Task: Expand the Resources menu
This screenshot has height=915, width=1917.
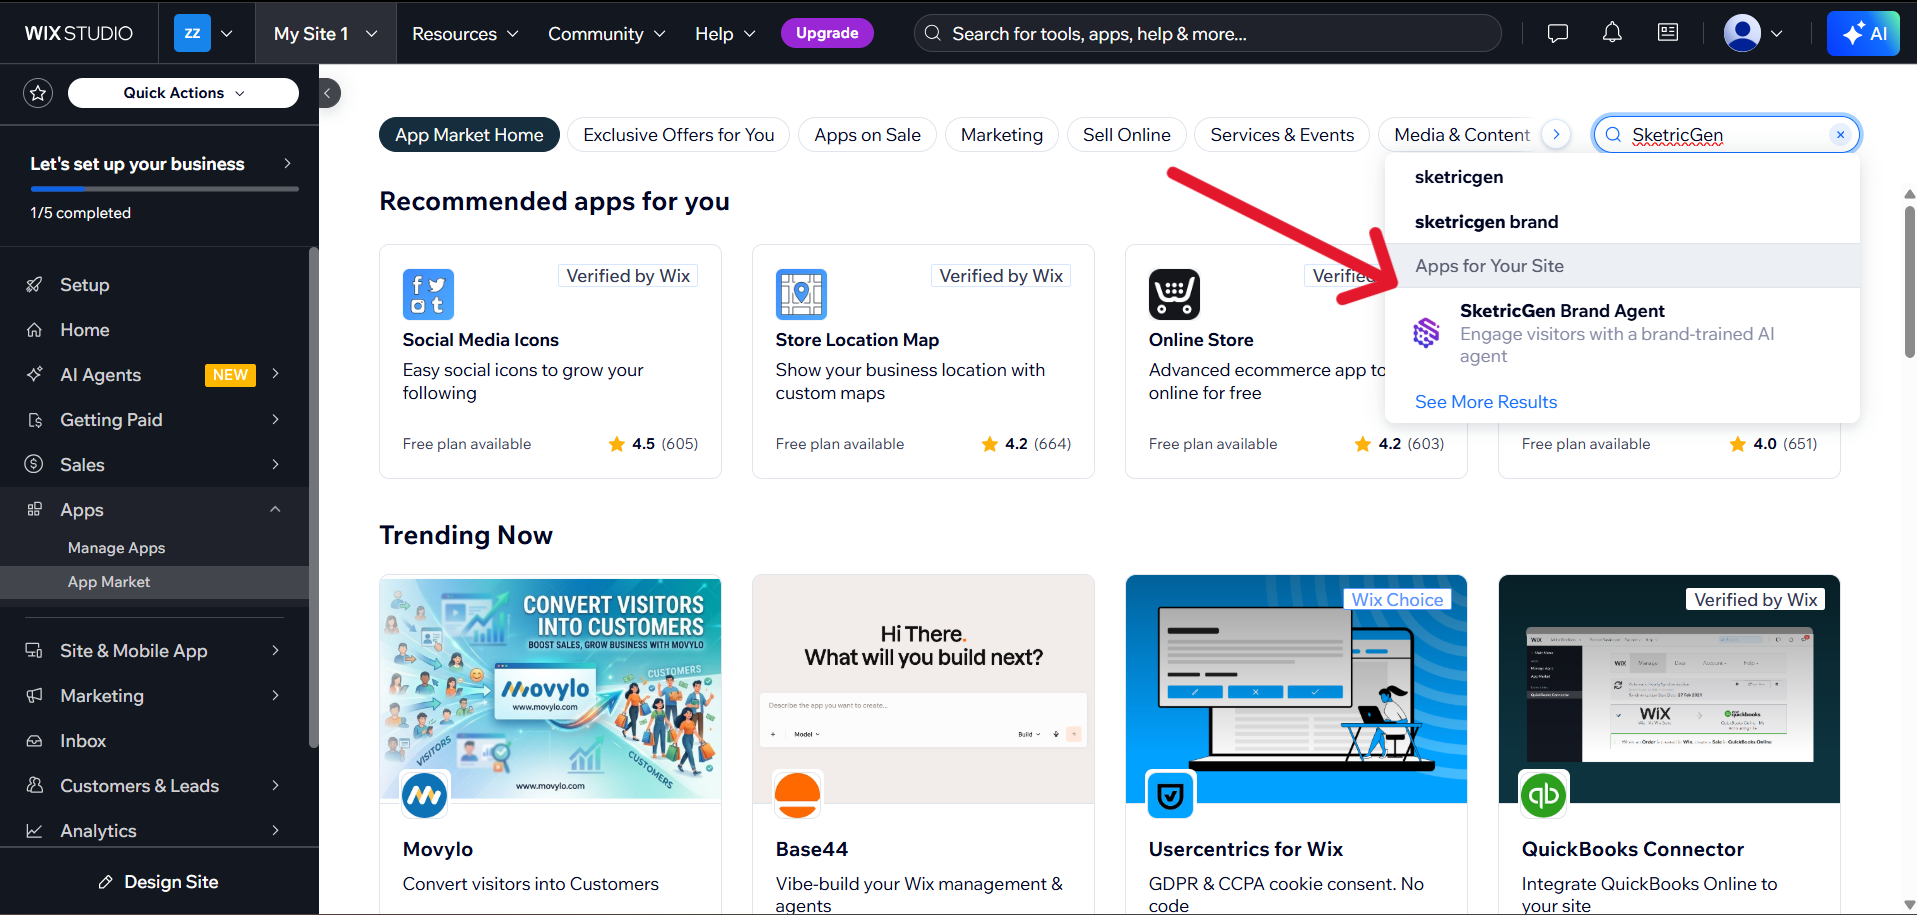Action: coord(465,33)
